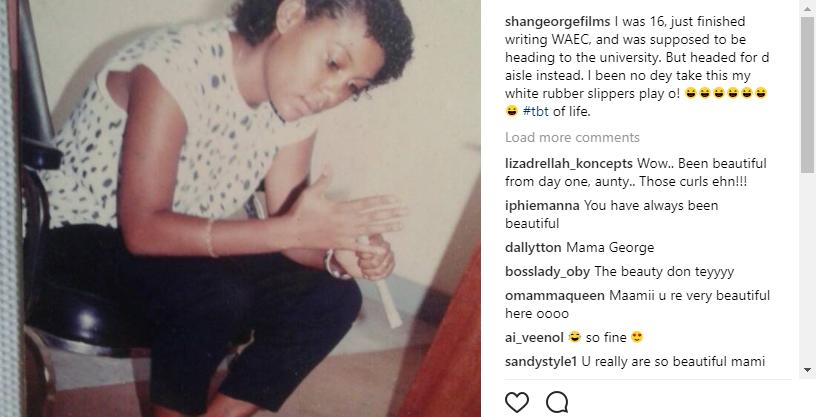Image resolution: width=816 pixels, height=417 pixels.
Task: Click the scrollbar track below the thumb
Action: coord(807,268)
